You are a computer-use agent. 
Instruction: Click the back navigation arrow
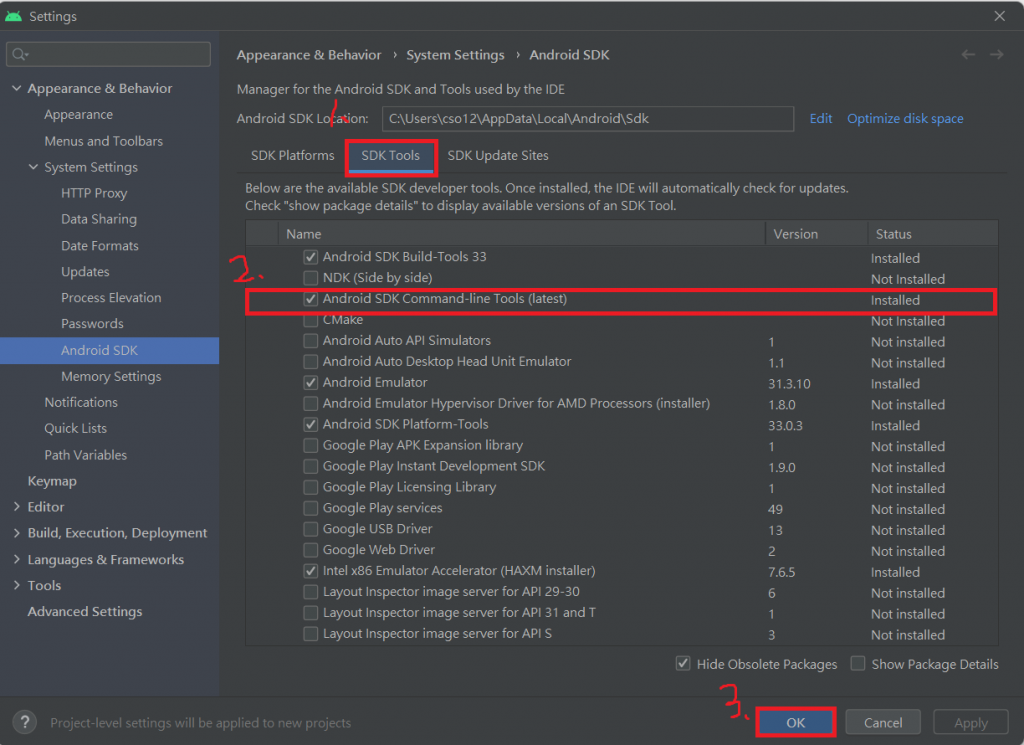[x=968, y=55]
